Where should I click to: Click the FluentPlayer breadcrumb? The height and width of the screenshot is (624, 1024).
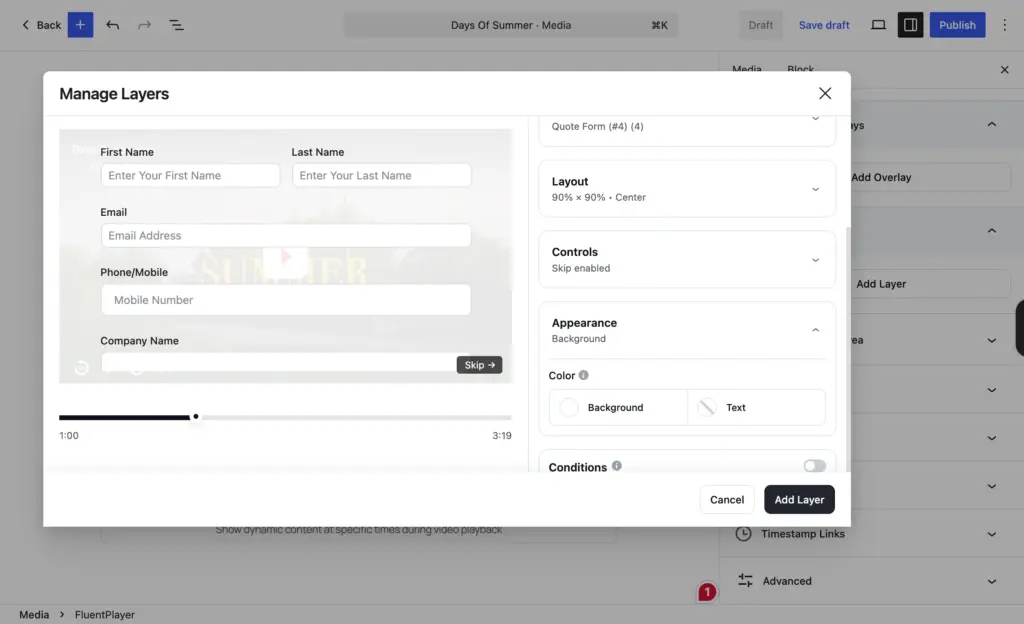coord(104,614)
